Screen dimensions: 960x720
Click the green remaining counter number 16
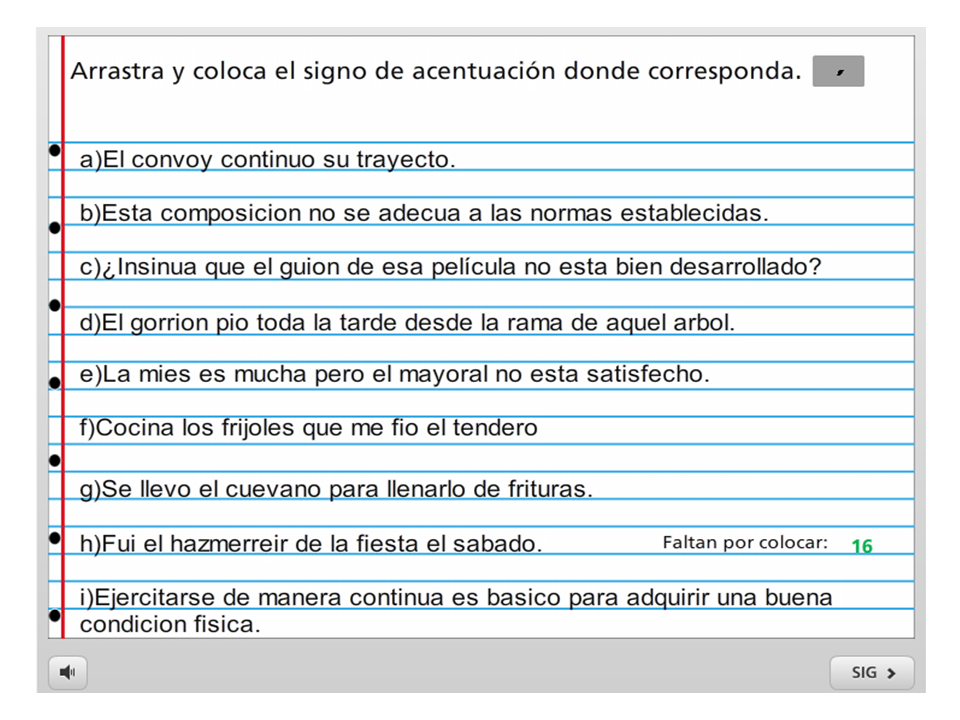click(x=861, y=547)
